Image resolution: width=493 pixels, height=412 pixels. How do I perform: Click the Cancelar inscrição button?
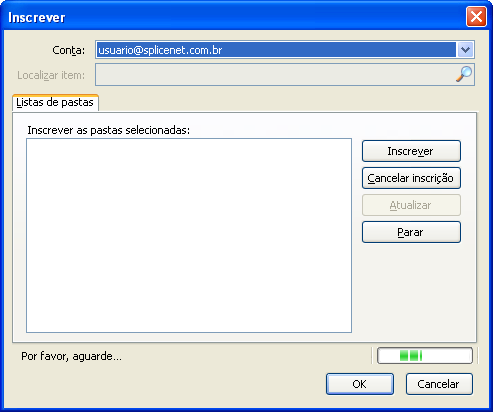[x=411, y=178]
